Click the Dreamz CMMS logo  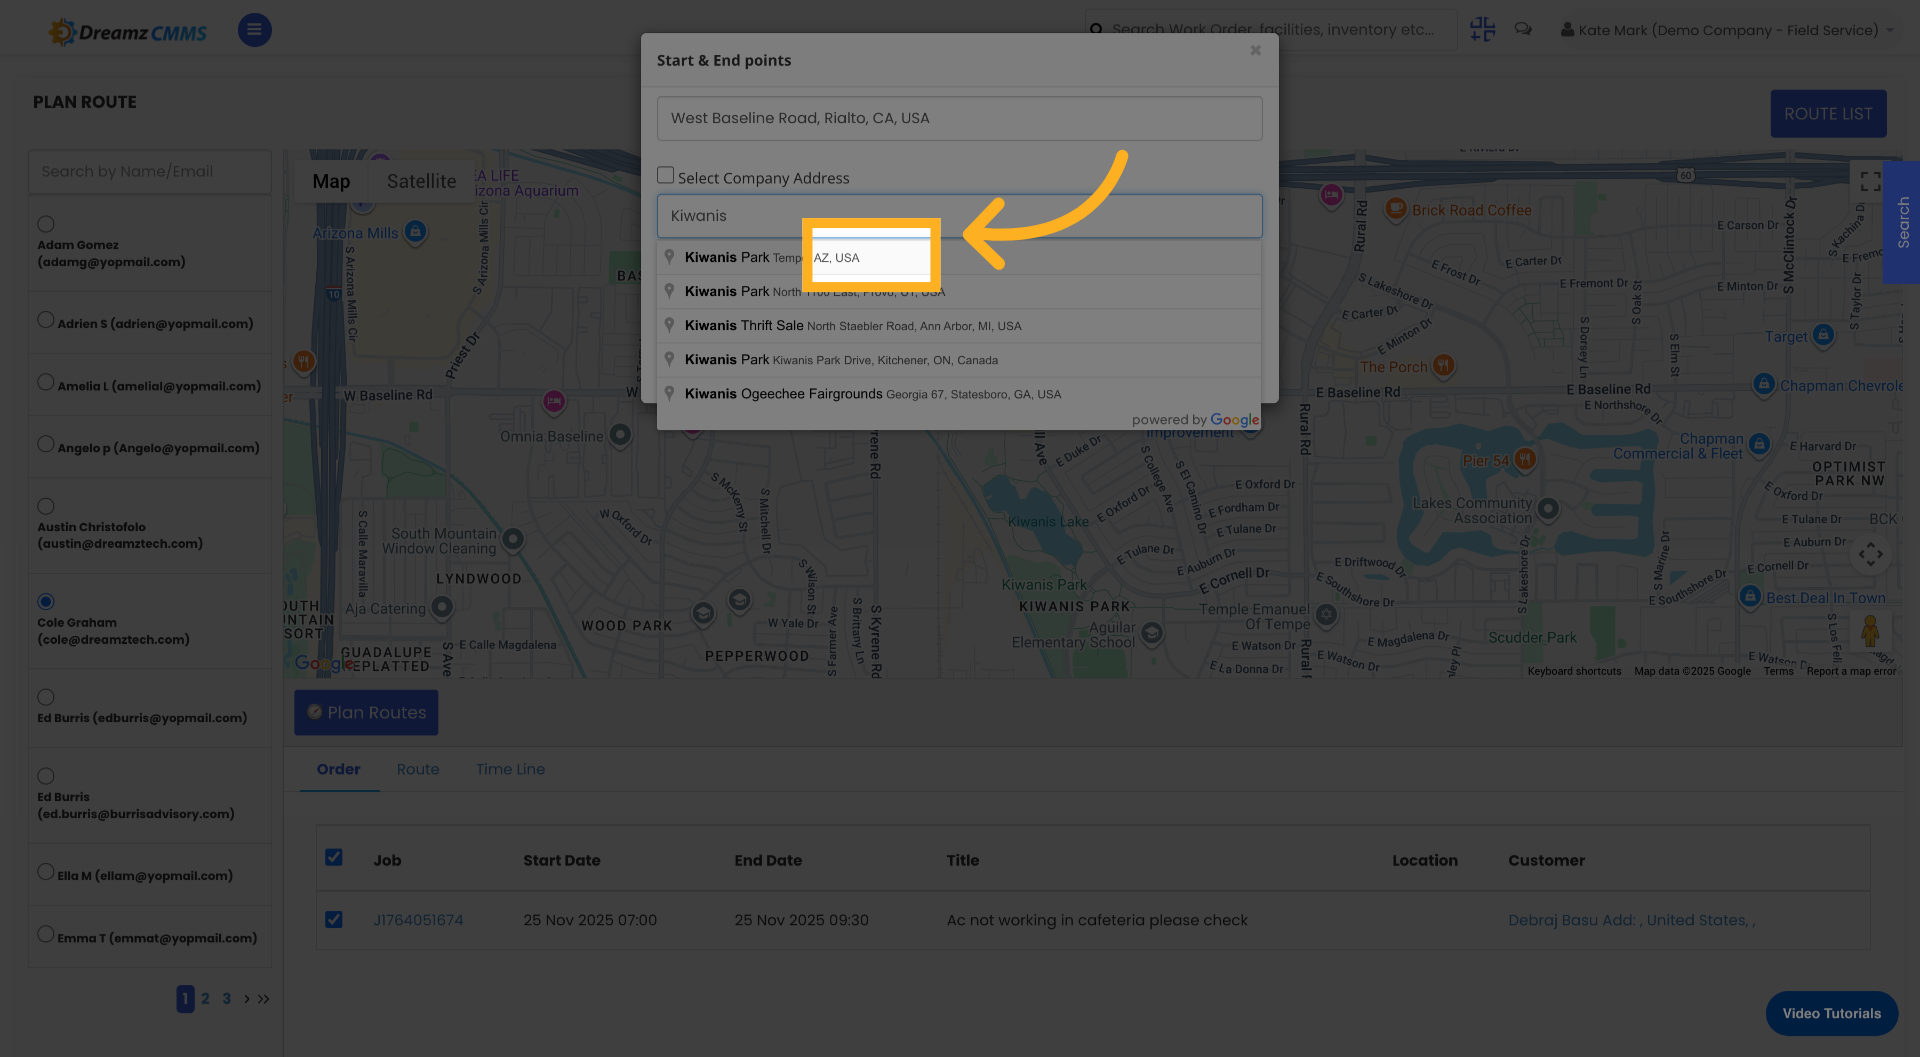pos(127,30)
